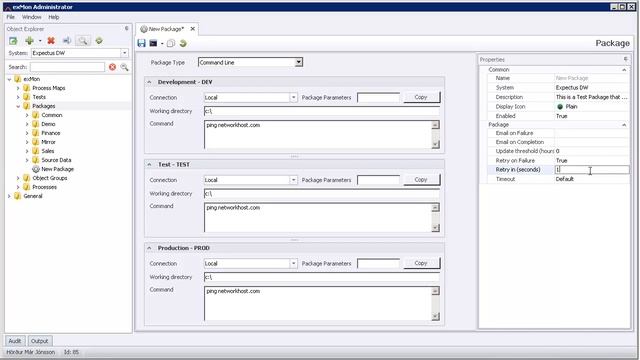This screenshot has width=640, height=360.
Task: Pin the Object Explorer panel
Action: tap(127, 29)
